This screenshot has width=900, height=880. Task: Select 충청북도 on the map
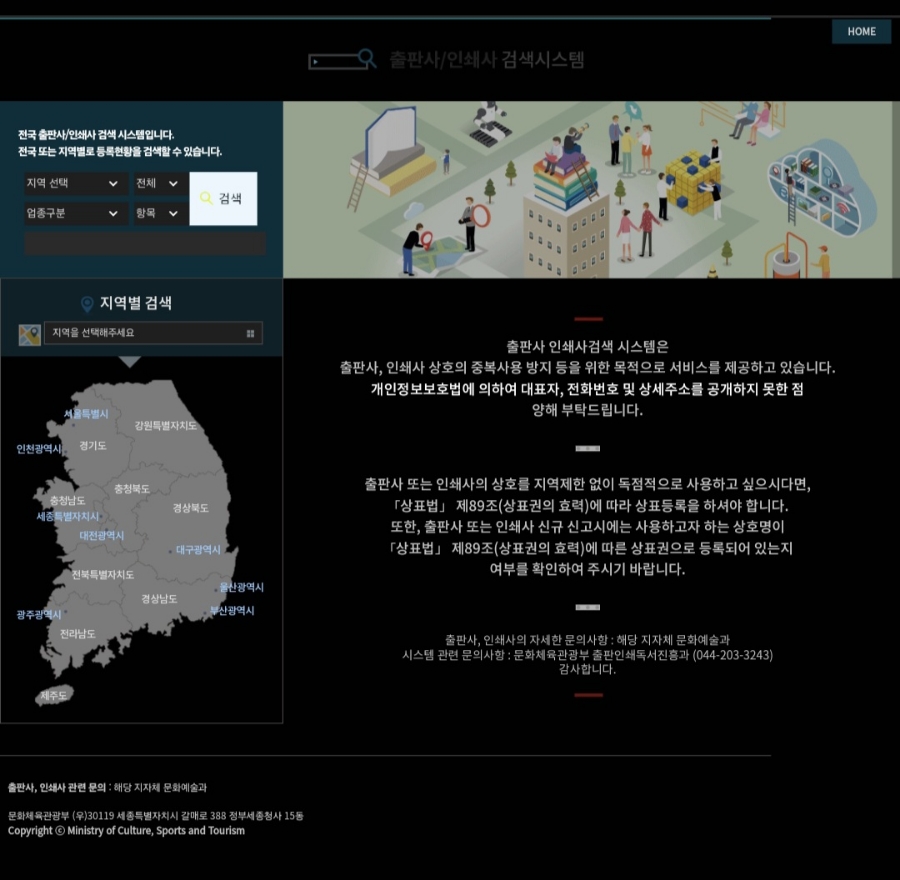click(132, 489)
